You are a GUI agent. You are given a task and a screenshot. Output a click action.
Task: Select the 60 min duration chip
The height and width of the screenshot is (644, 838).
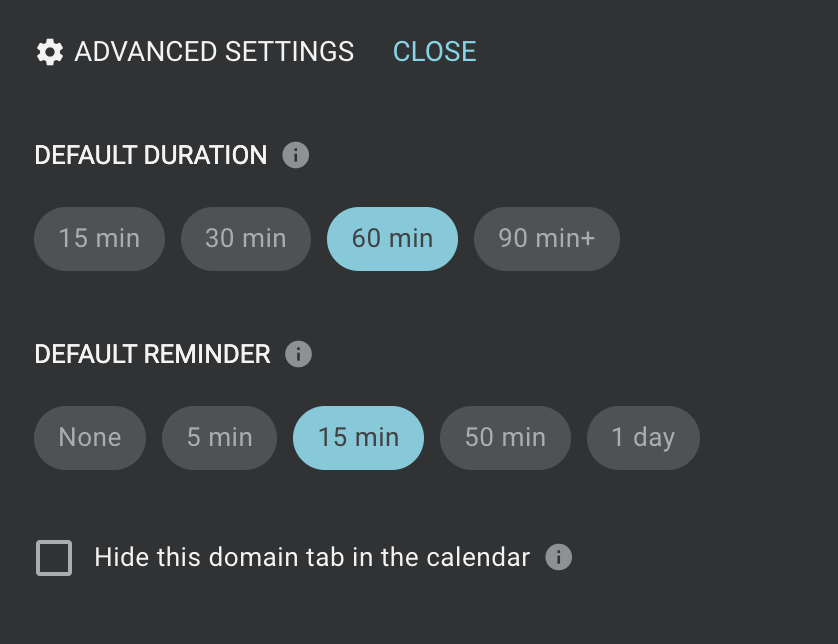pos(392,238)
